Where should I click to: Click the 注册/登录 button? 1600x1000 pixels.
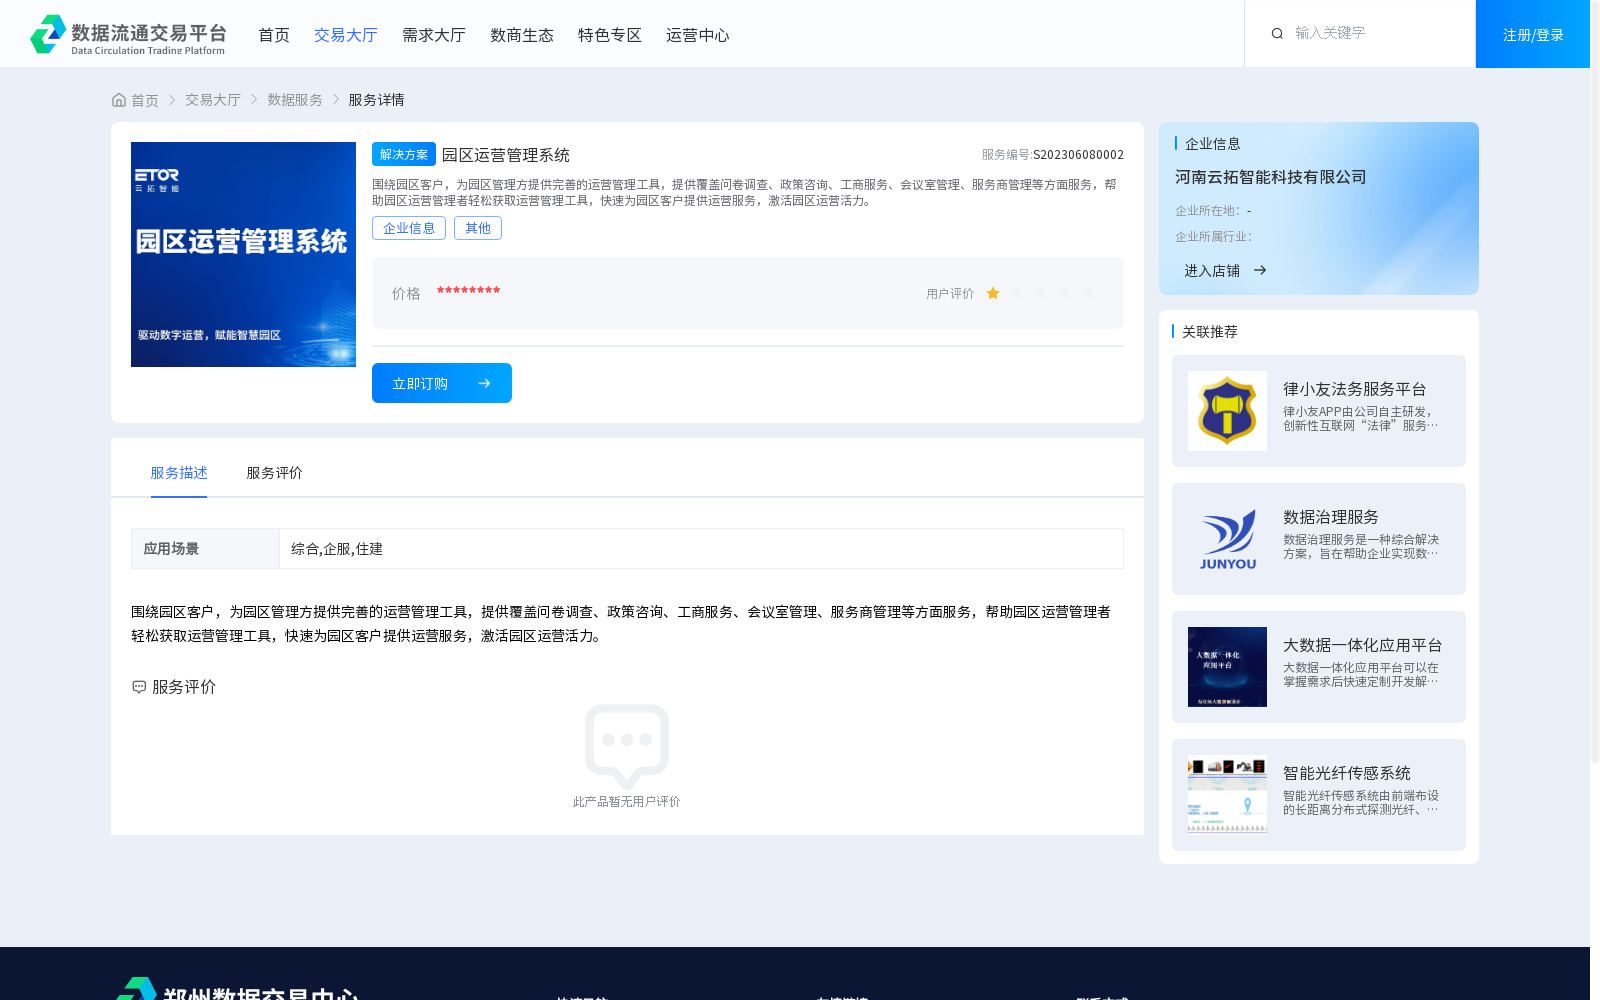pyautogui.click(x=1533, y=34)
